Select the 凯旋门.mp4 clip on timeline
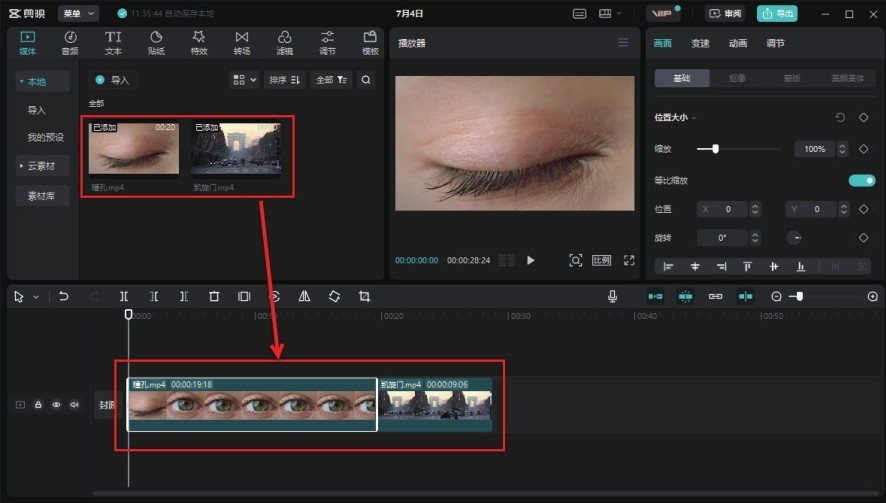 (435, 405)
